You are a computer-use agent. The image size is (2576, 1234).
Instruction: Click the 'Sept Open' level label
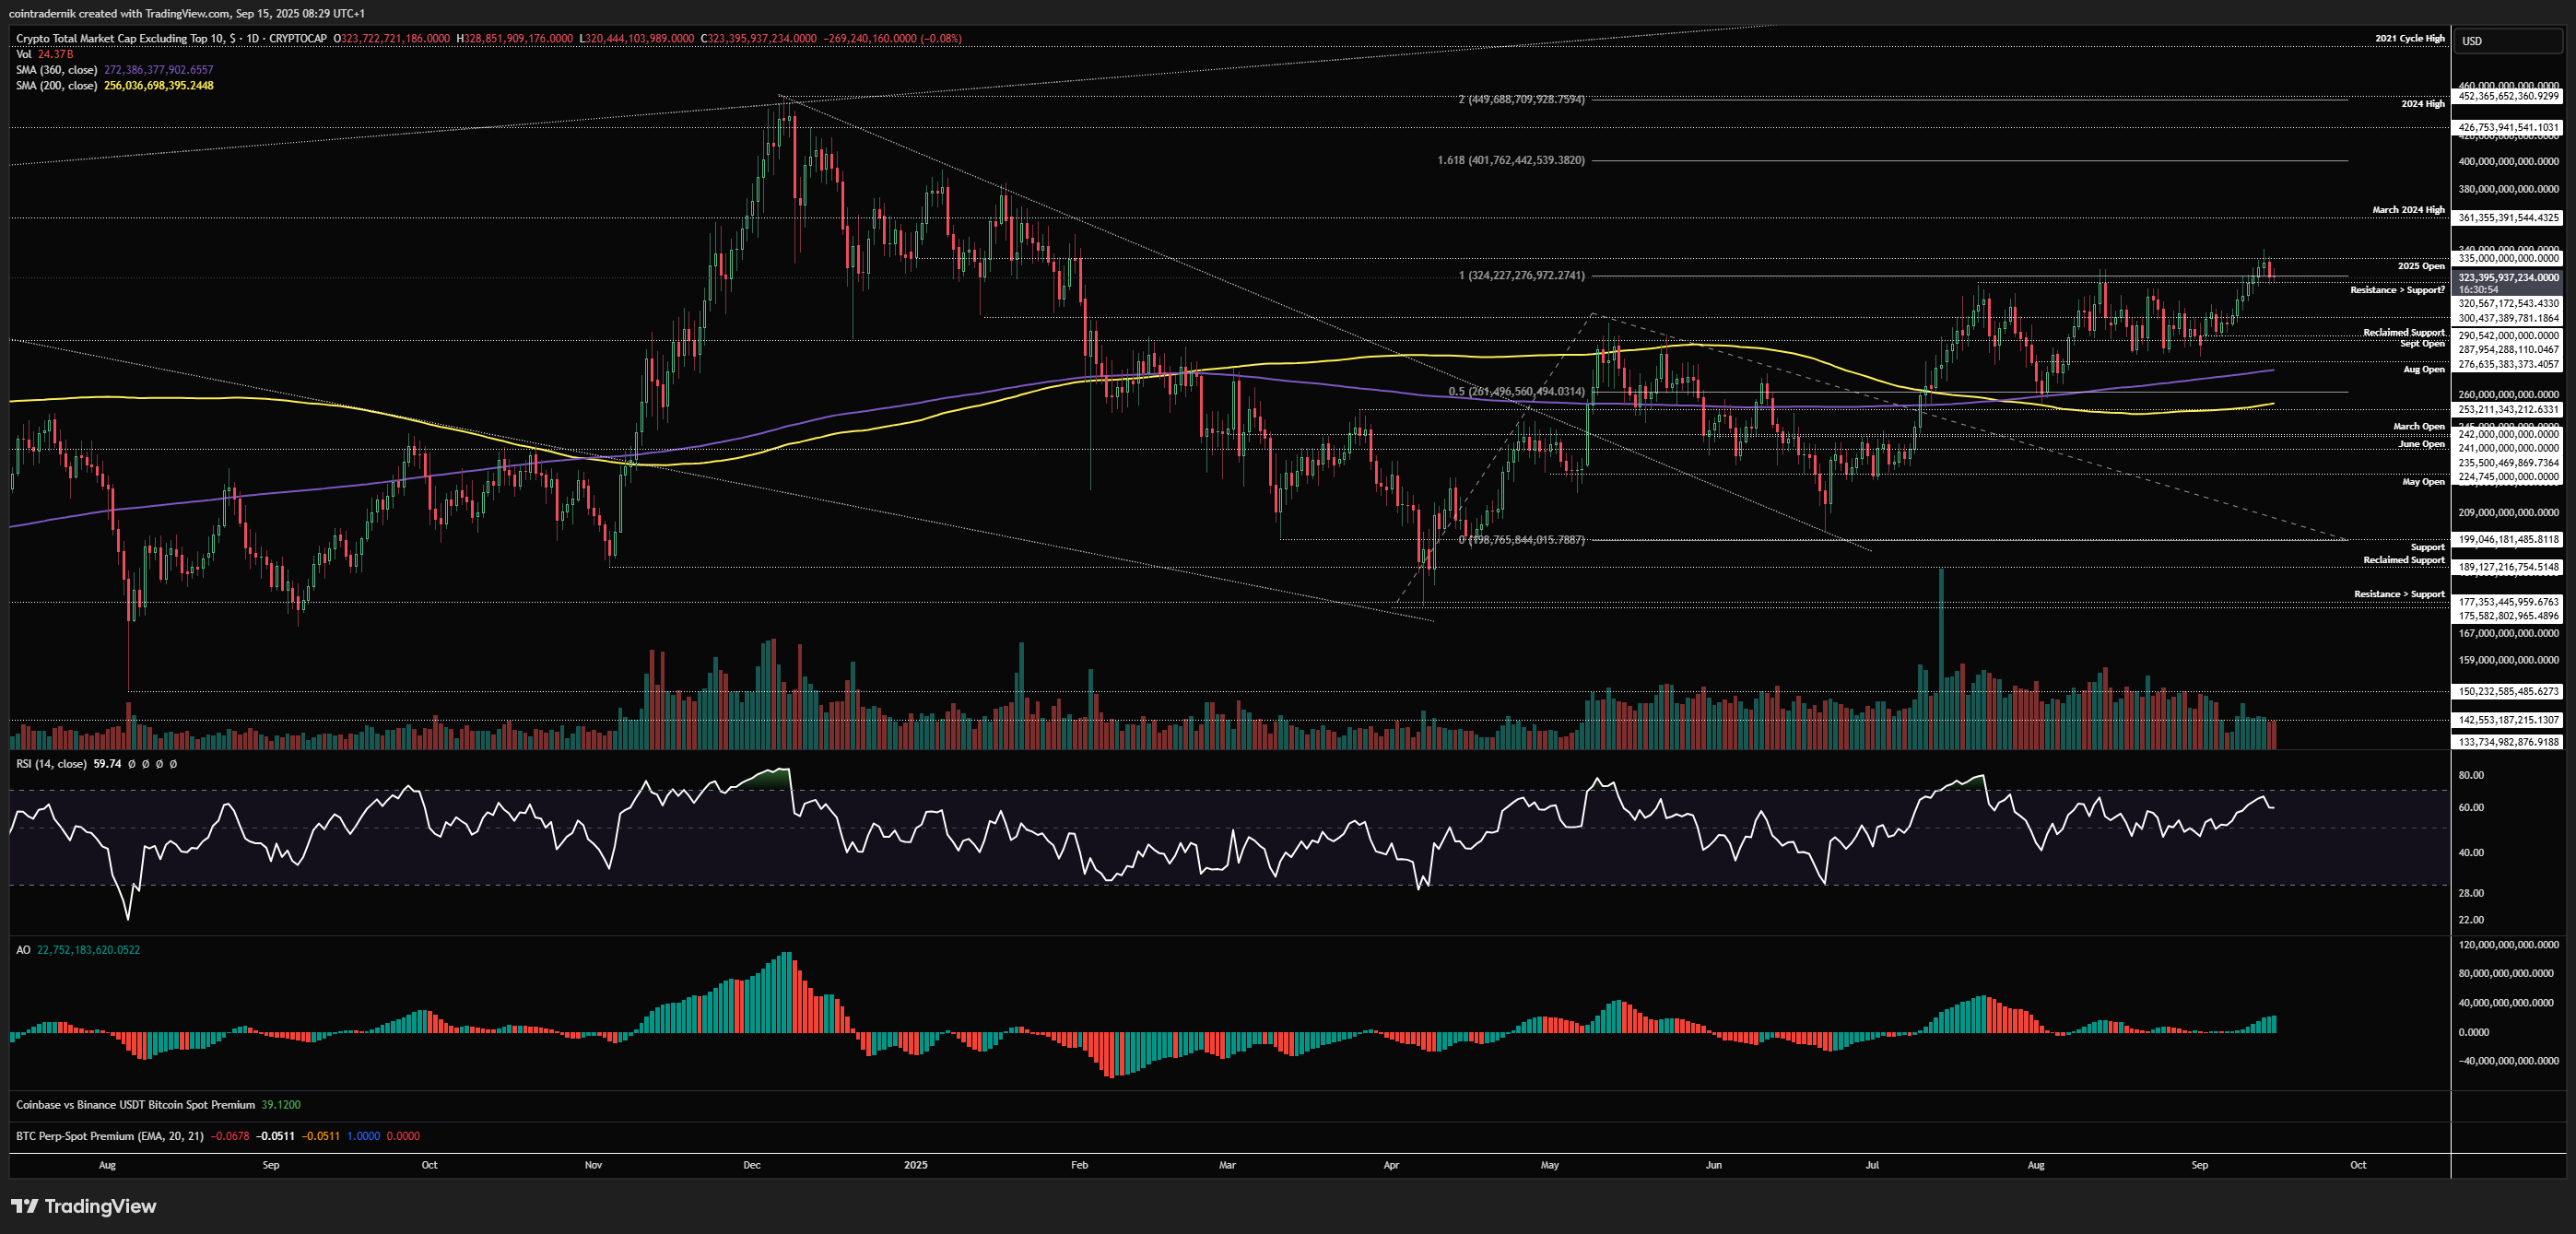2422,344
